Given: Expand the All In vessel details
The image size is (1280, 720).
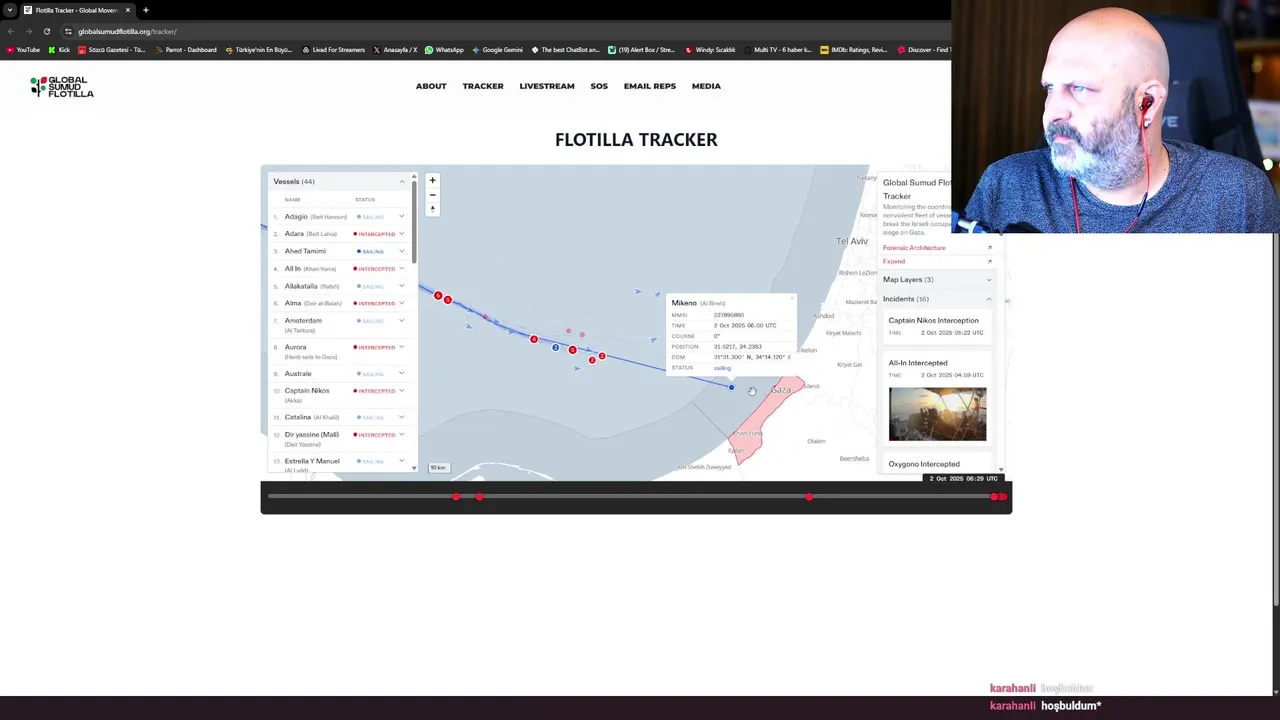Looking at the screenshot, I should coord(402,268).
